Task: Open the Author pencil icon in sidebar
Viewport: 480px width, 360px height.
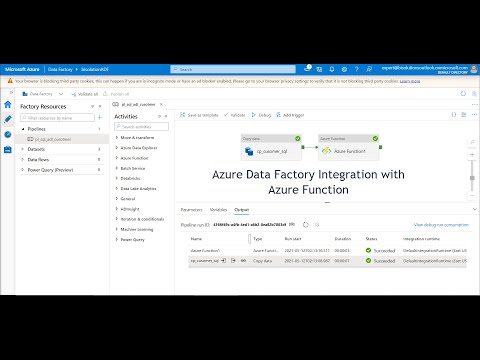Action: [8, 119]
